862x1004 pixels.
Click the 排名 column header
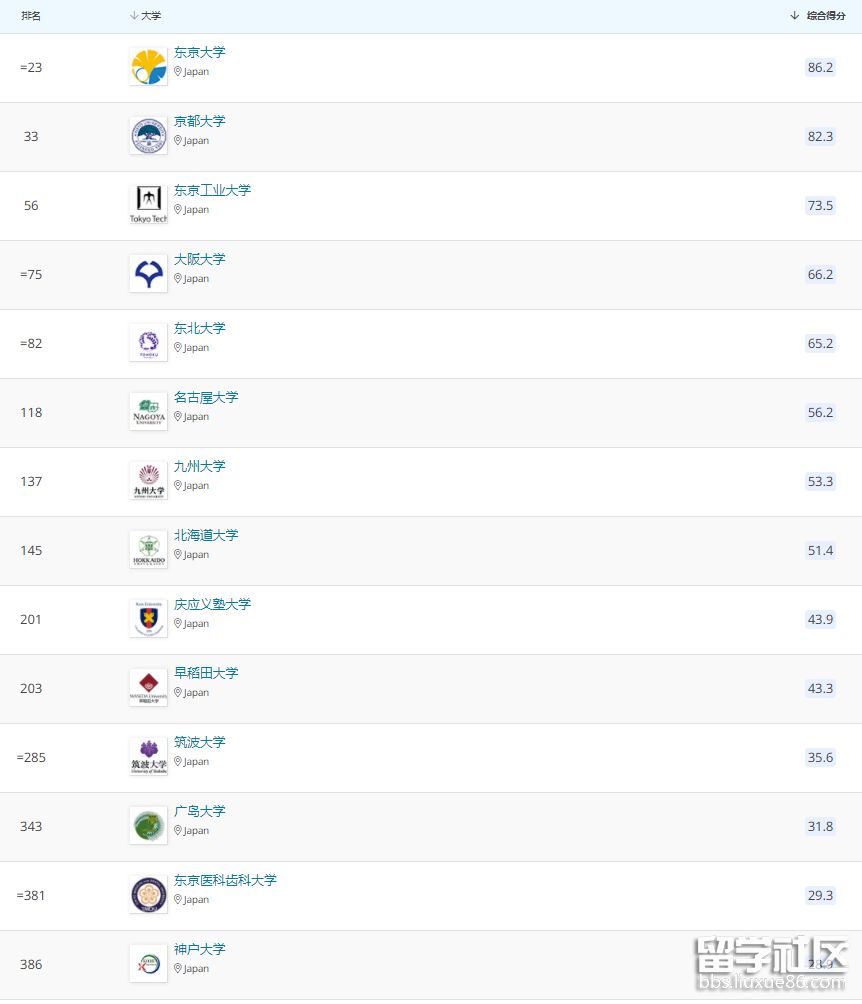[x=31, y=16]
